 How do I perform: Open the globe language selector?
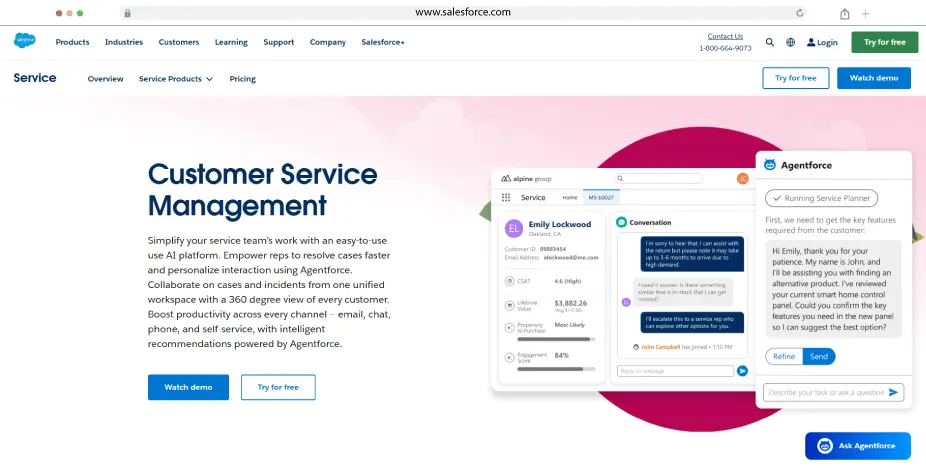pyautogui.click(x=790, y=43)
